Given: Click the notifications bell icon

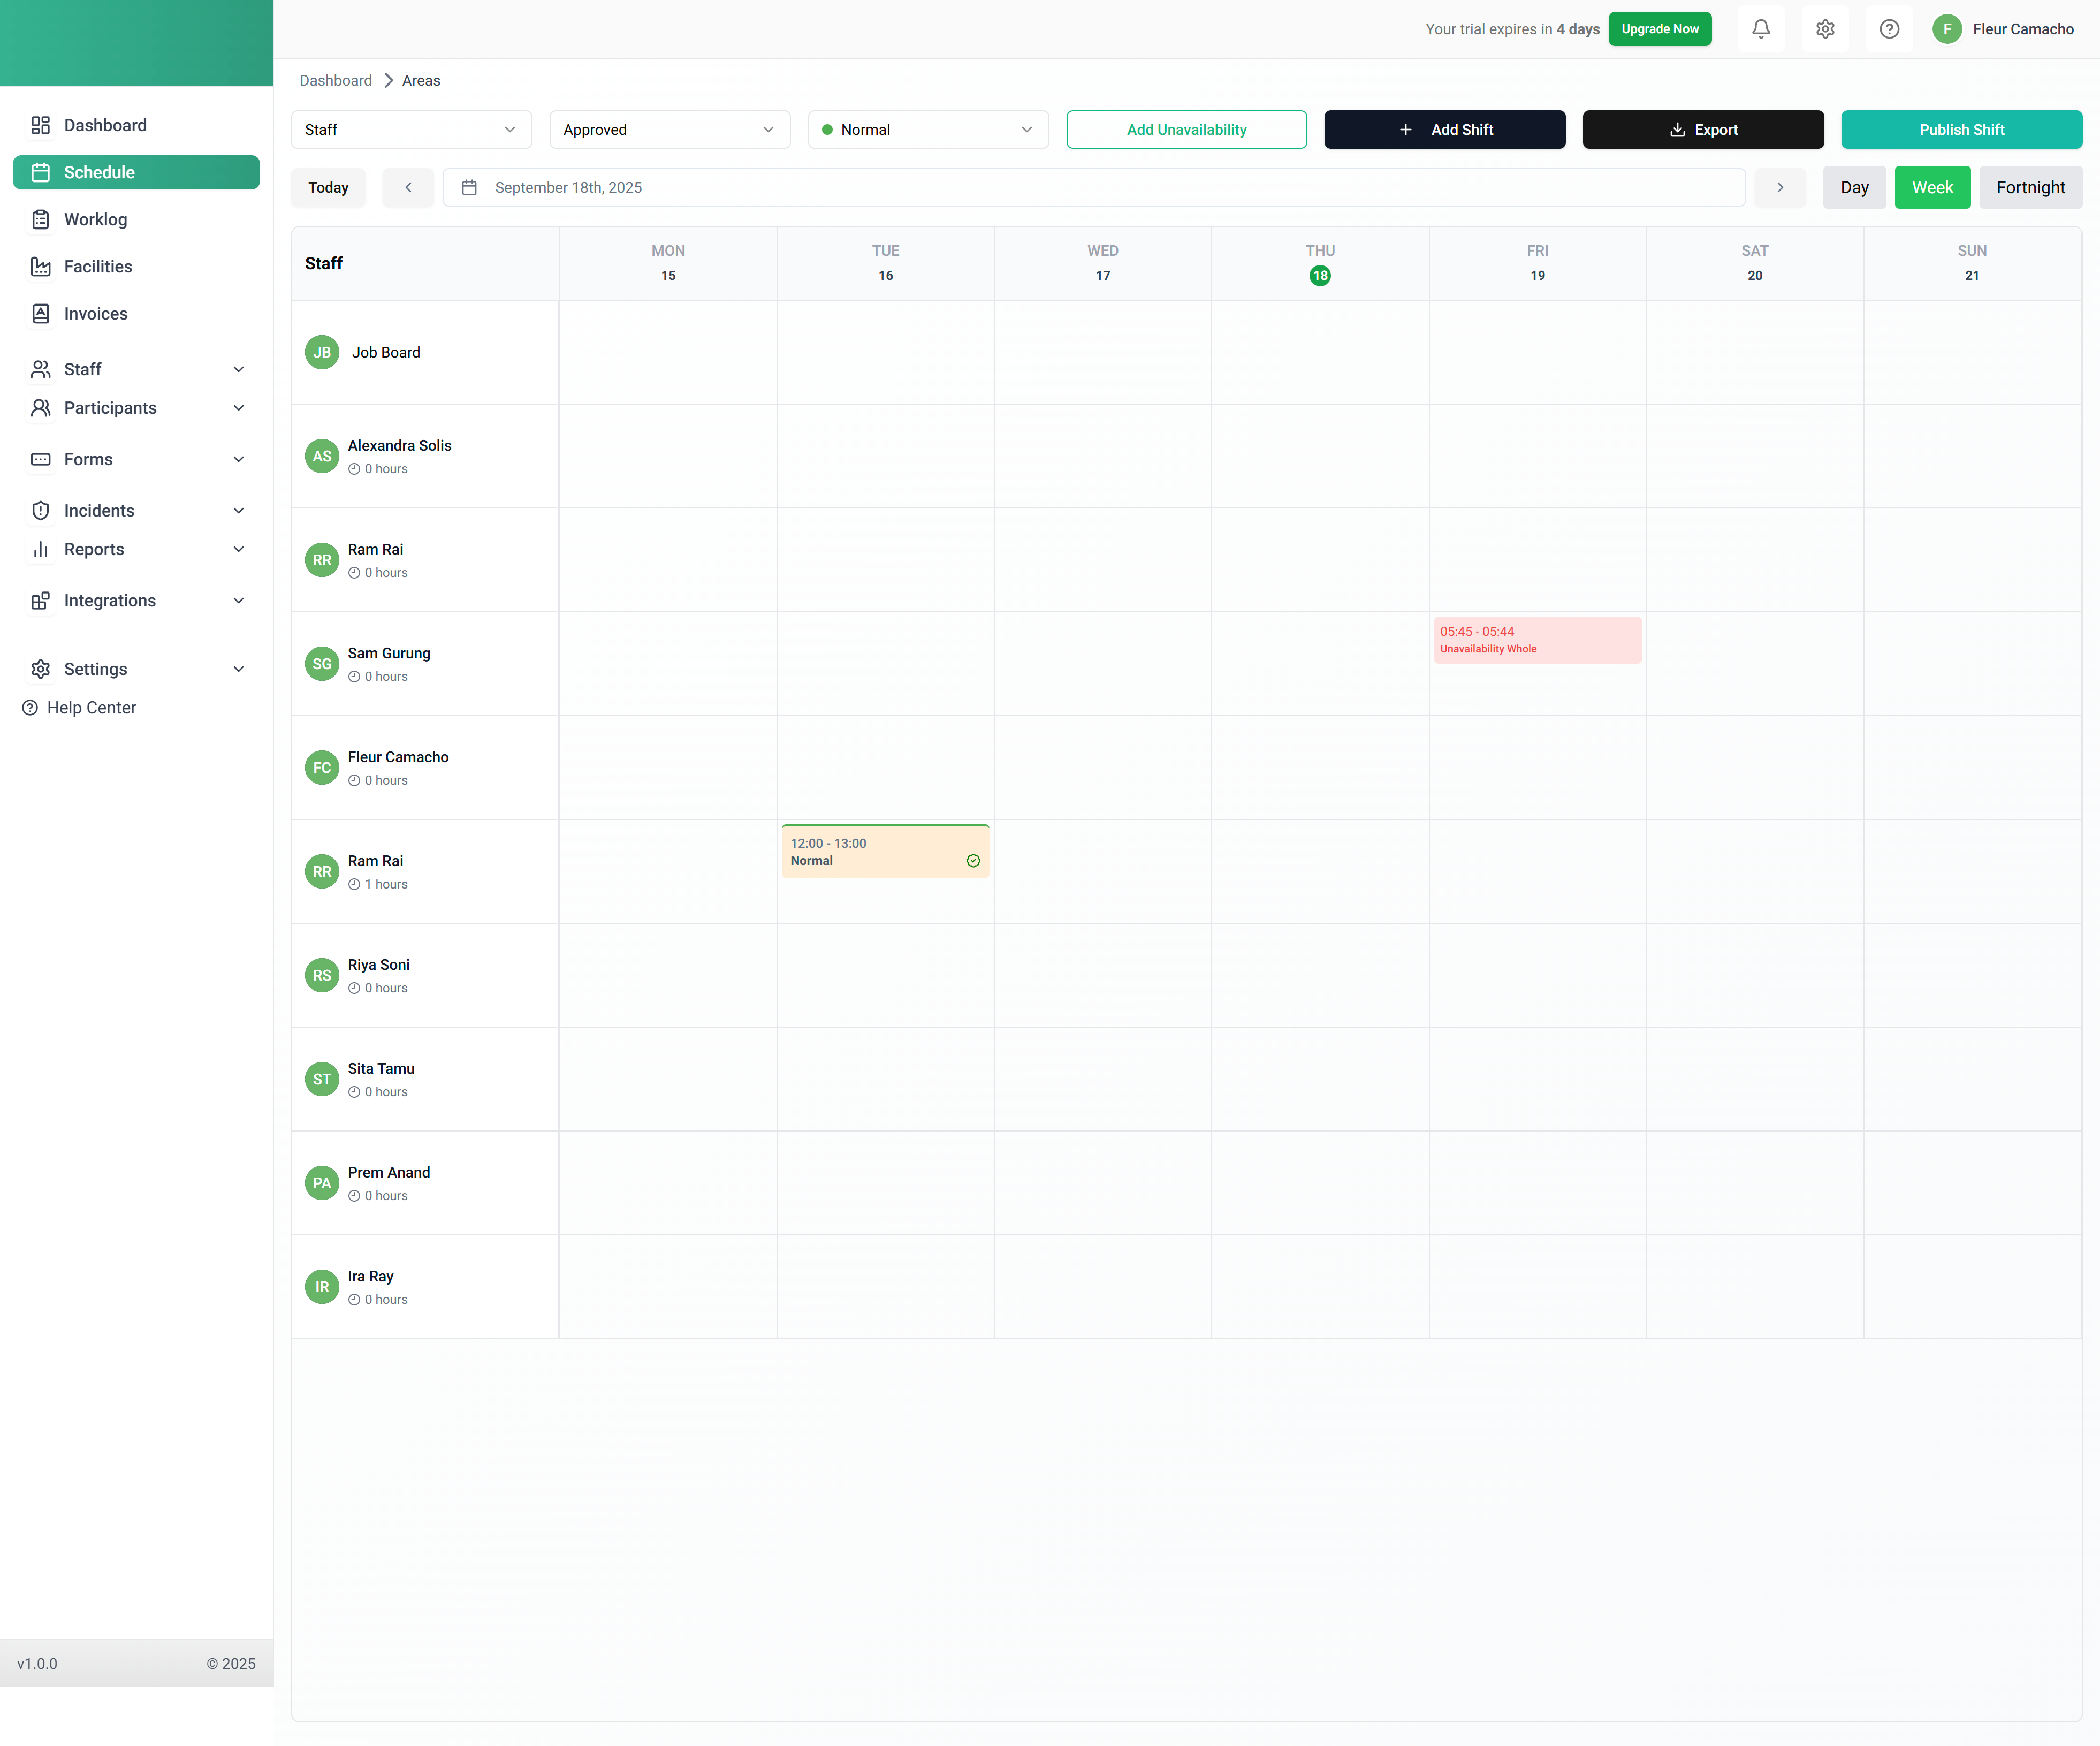Looking at the screenshot, I should (1761, 29).
